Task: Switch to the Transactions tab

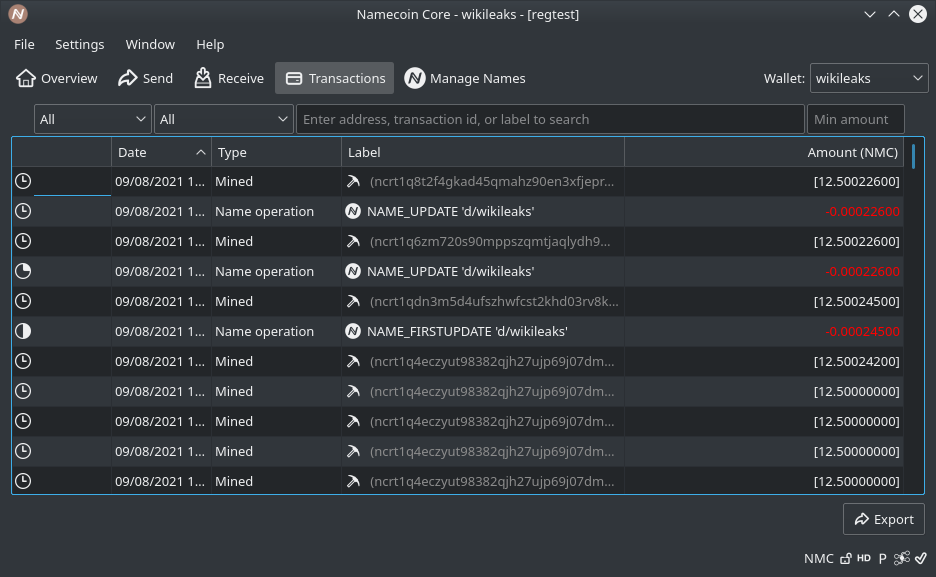Action: (x=334, y=78)
